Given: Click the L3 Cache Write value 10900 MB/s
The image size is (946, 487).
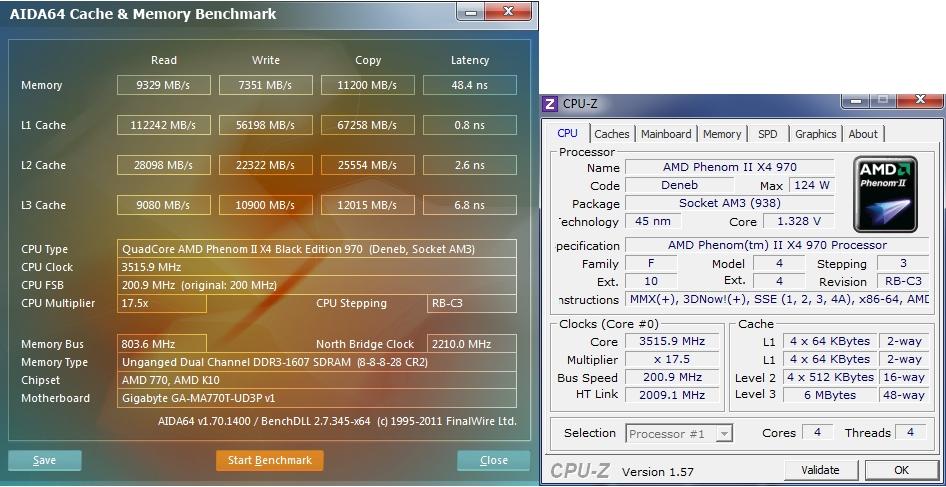Looking at the screenshot, I should tap(265, 205).
